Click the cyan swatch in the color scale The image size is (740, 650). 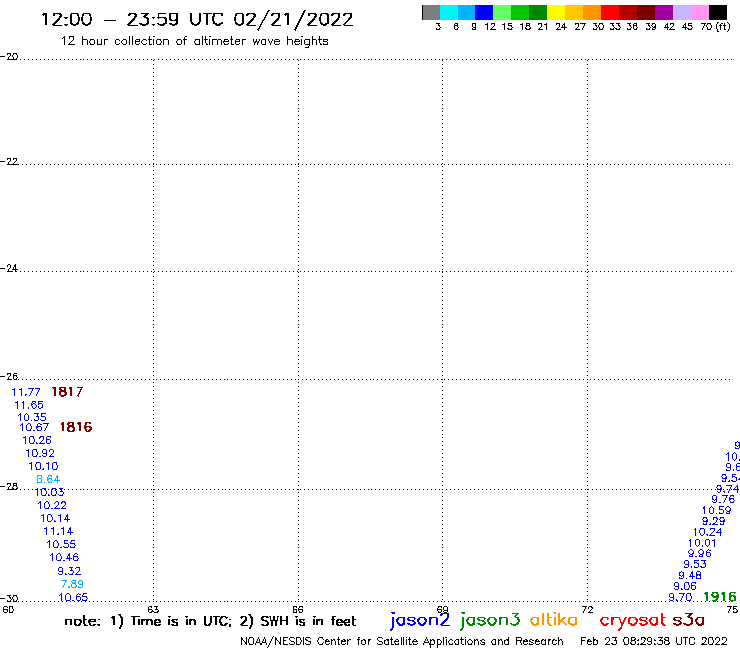click(449, 12)
